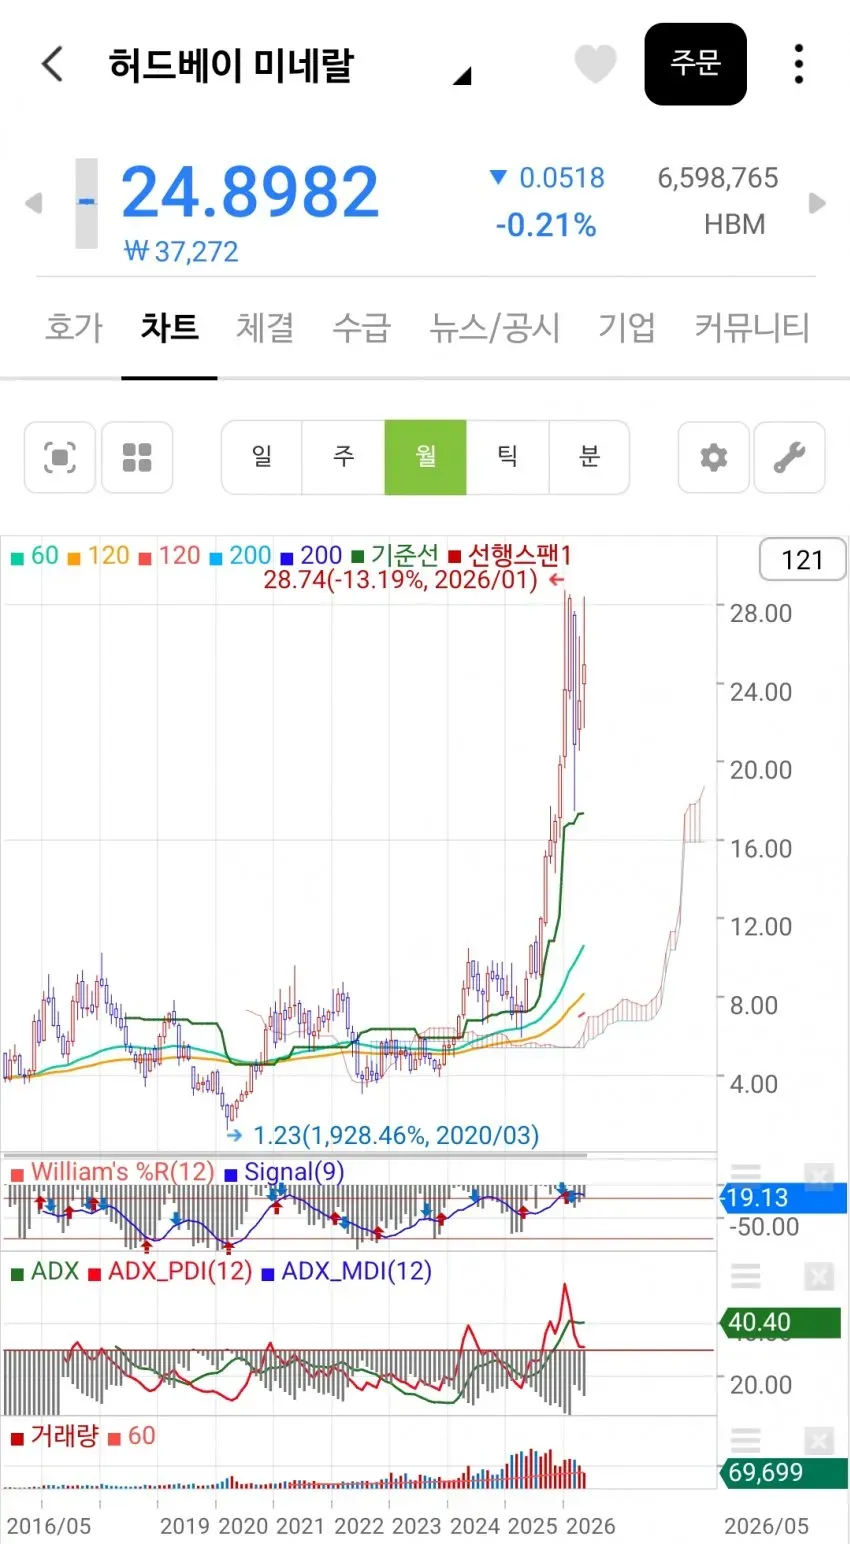Select the 틱 tick chart period
The width and height of the screenshot is (850, 1544).
tap(508, 457)
